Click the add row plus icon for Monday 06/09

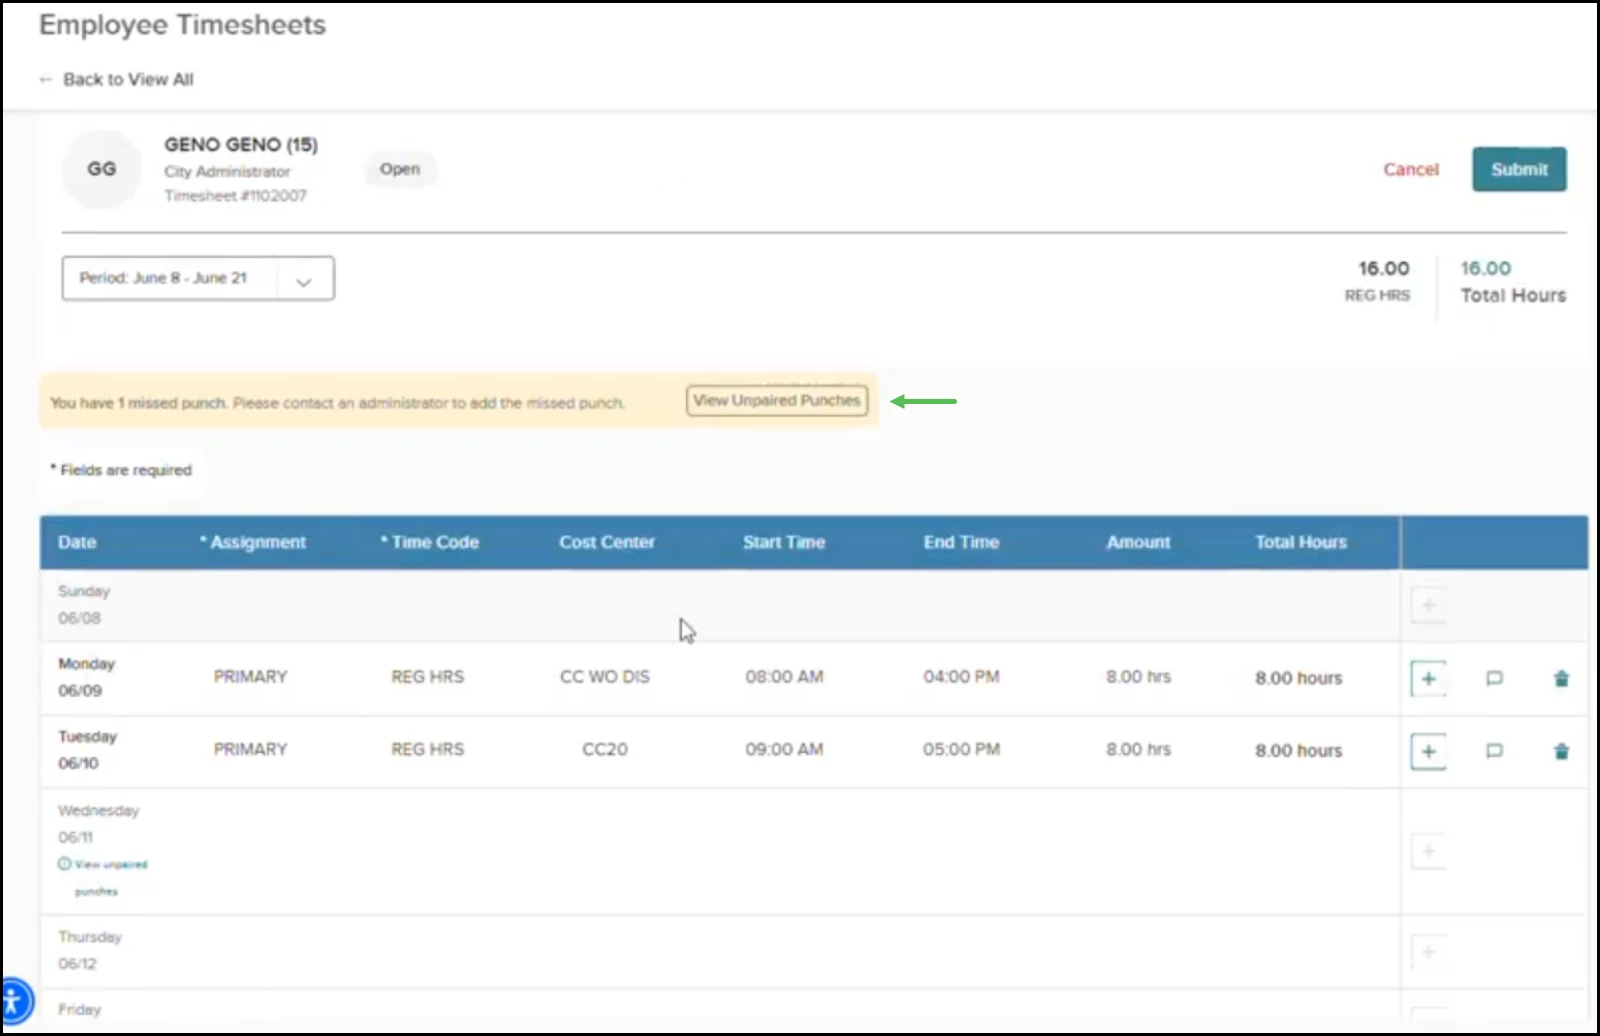(1428, 679)
